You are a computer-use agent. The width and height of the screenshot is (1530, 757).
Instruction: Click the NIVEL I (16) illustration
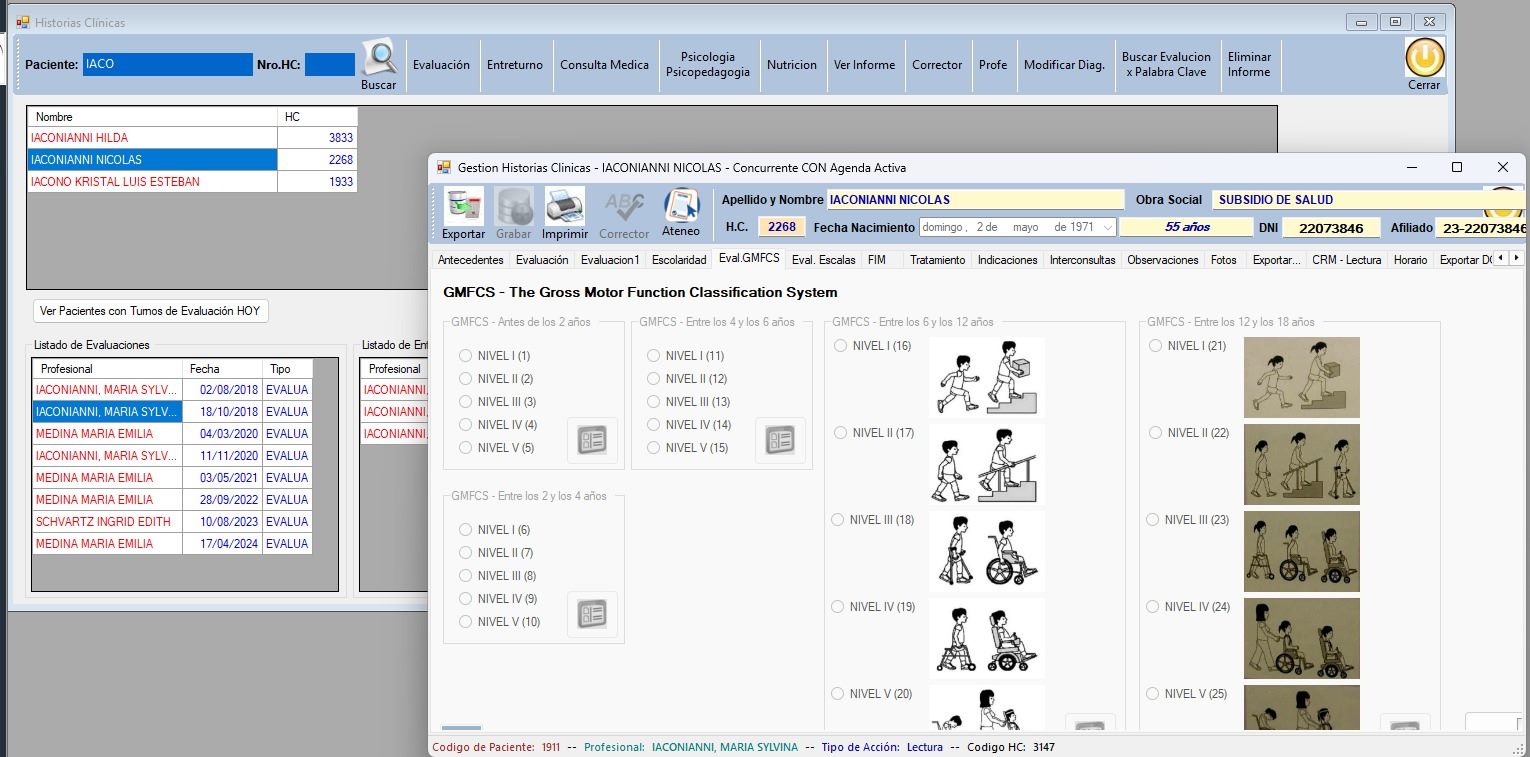pos(987,376)
